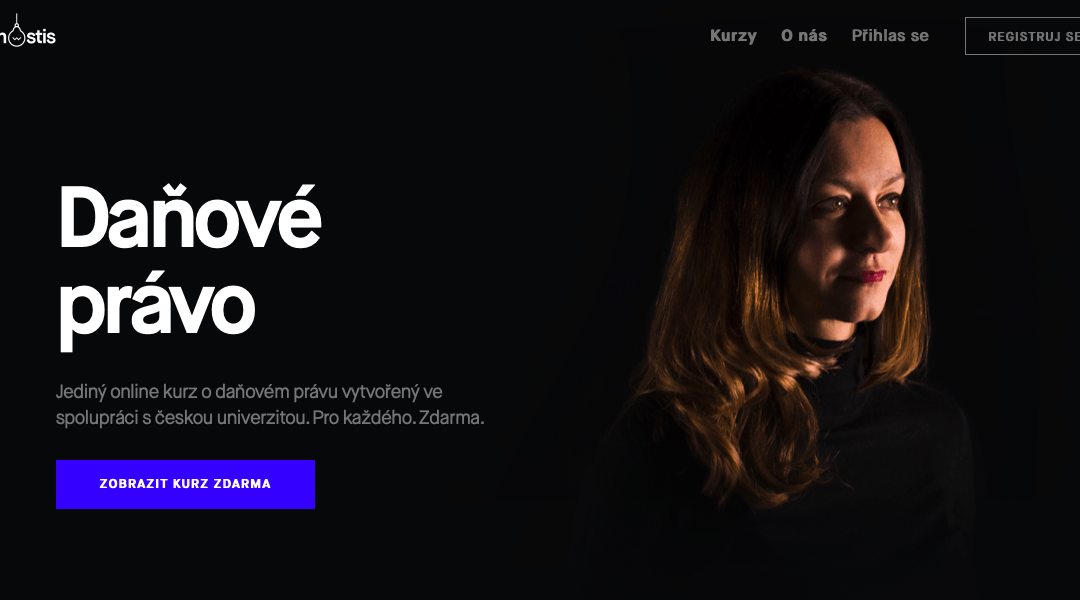
Task: Click the word Daňové in the headline
Action: pyautogui.click(x=190, y=217)
